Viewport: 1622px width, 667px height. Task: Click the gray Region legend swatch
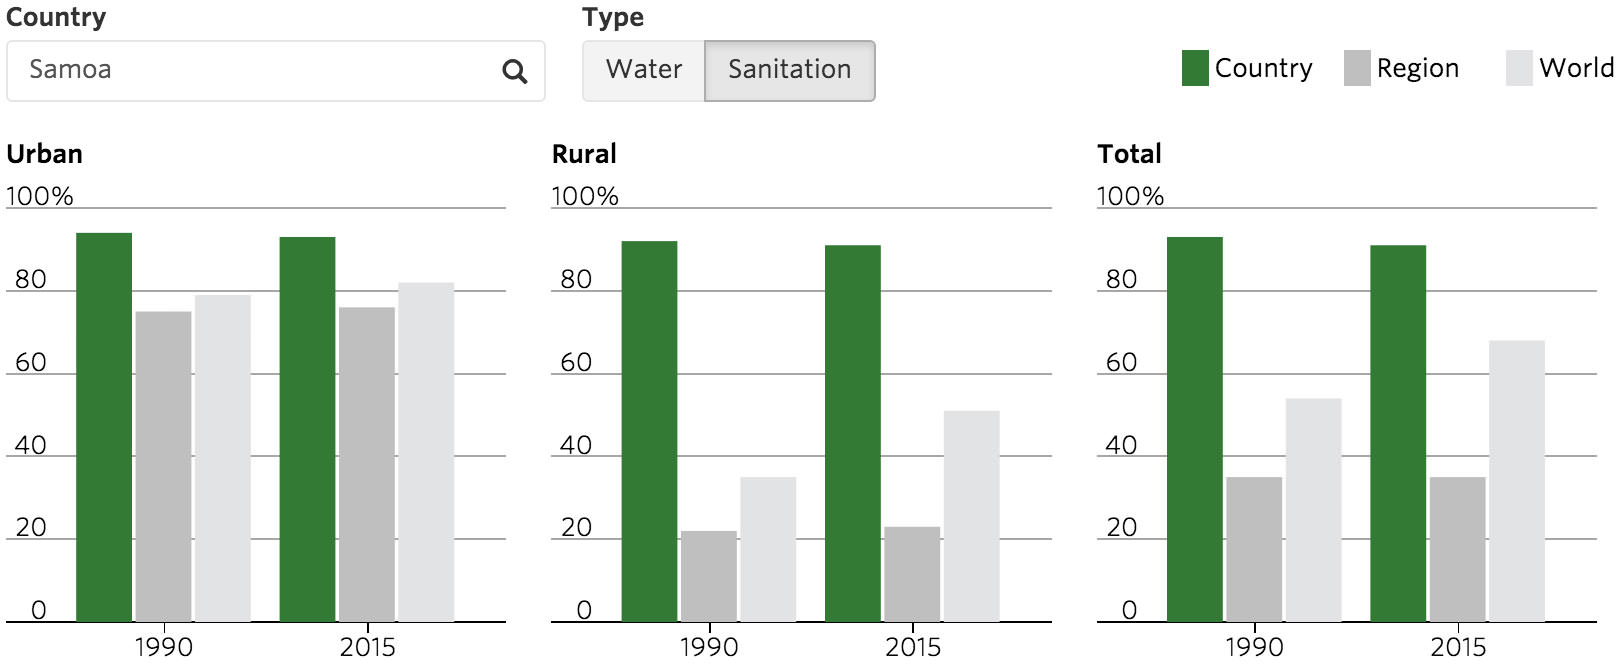[x=1357, y=68]
